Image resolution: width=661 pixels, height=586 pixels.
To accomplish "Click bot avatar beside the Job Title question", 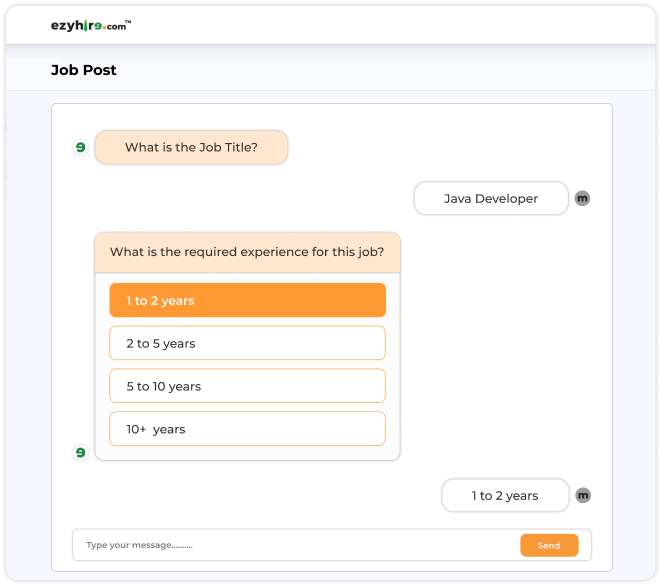I will click(81, 147).
